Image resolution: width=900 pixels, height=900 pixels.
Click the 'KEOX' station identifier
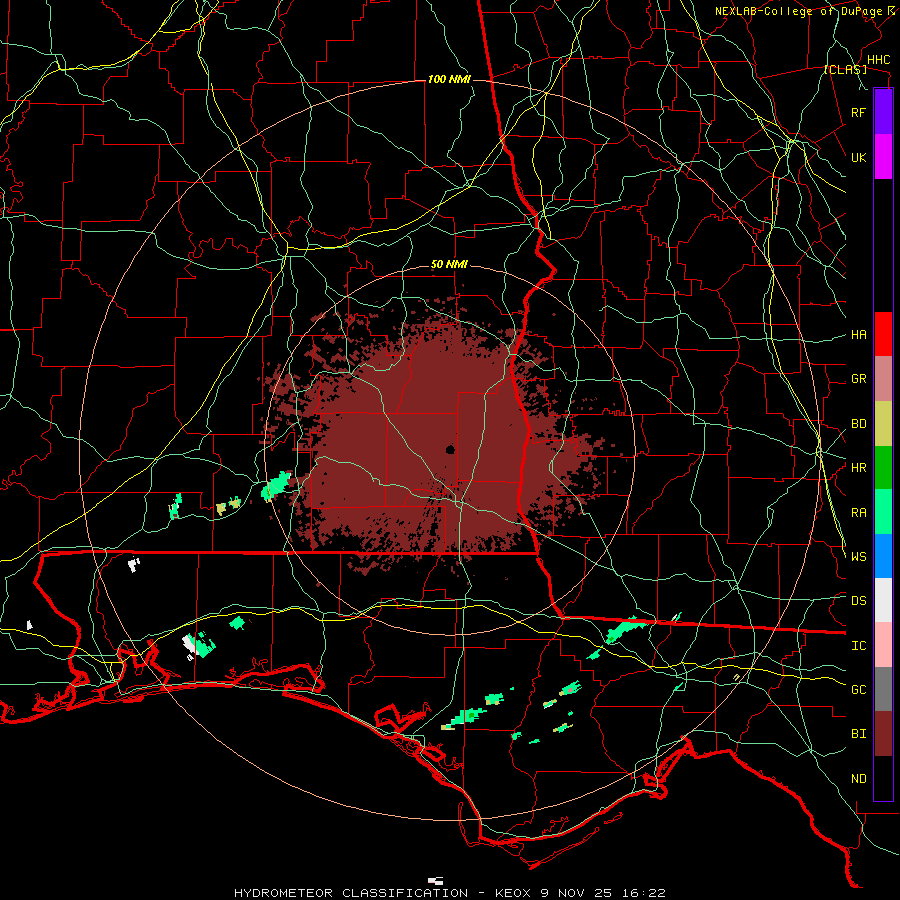pyautogui.click(x=513, y=893)
